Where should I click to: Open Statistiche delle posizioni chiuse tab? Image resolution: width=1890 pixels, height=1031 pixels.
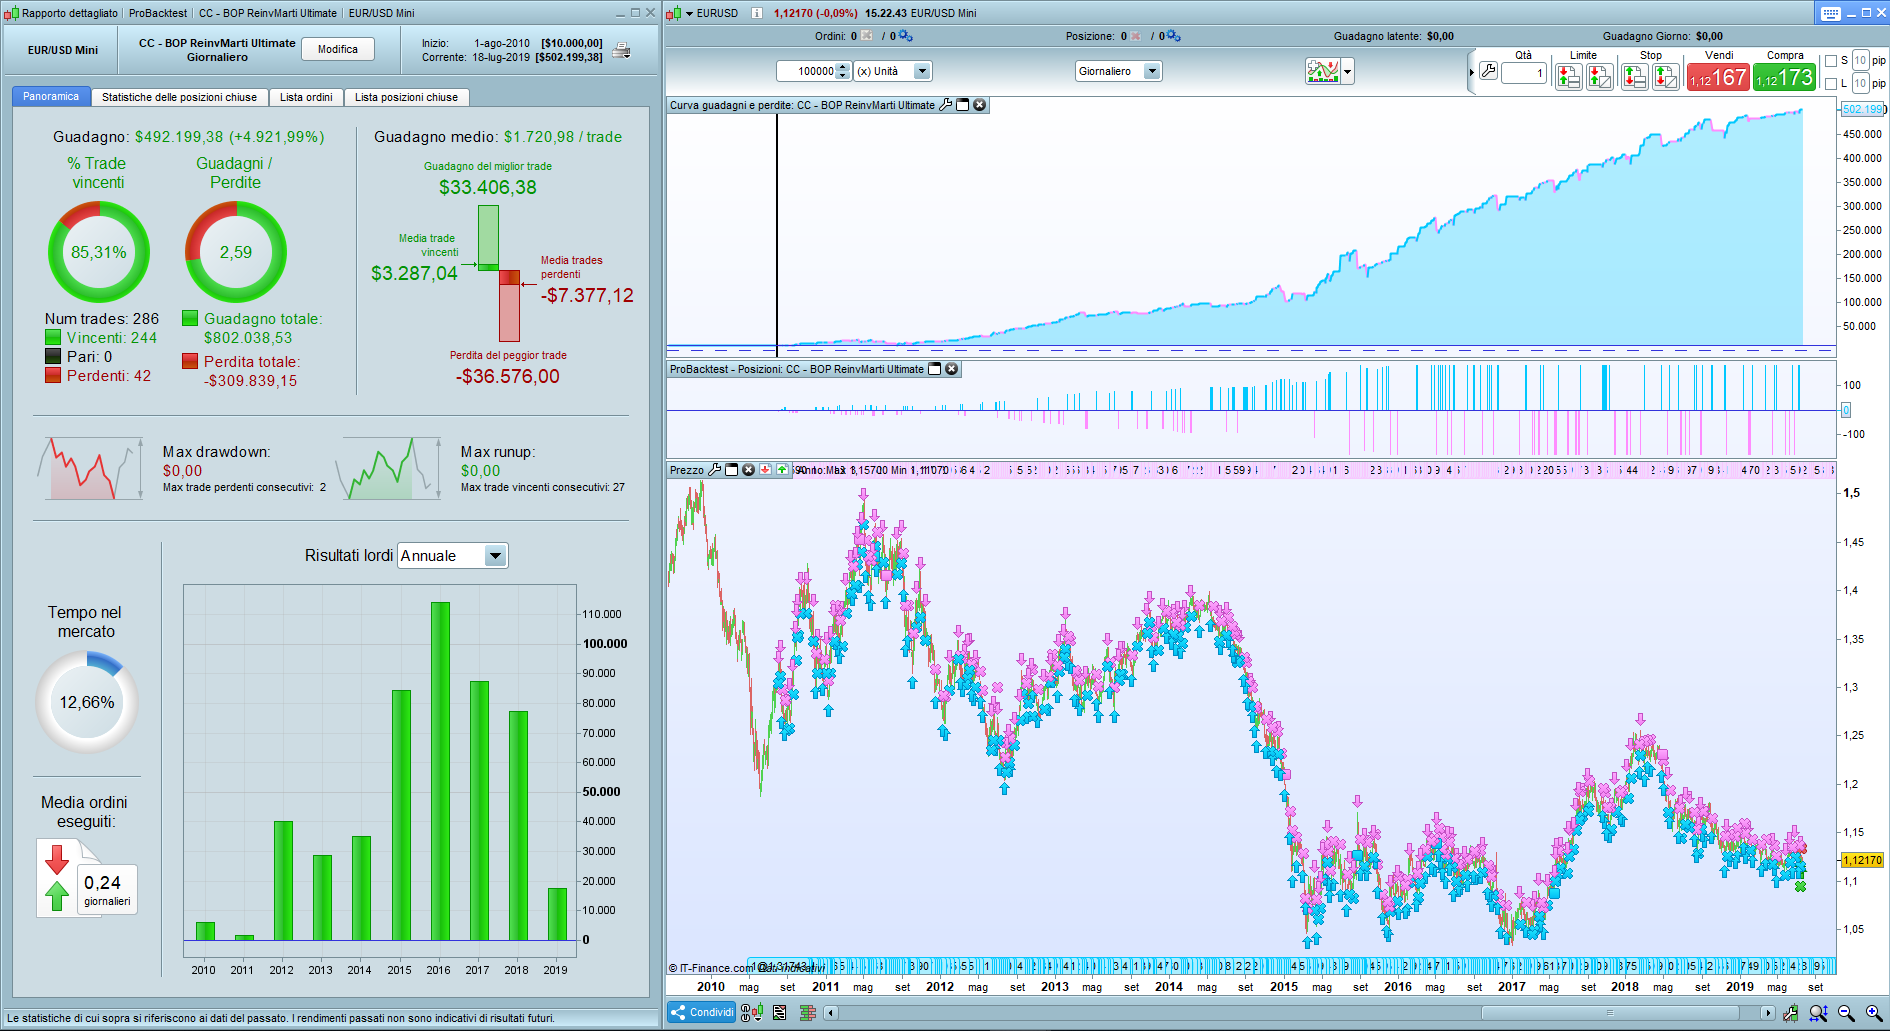click(179, 97)
